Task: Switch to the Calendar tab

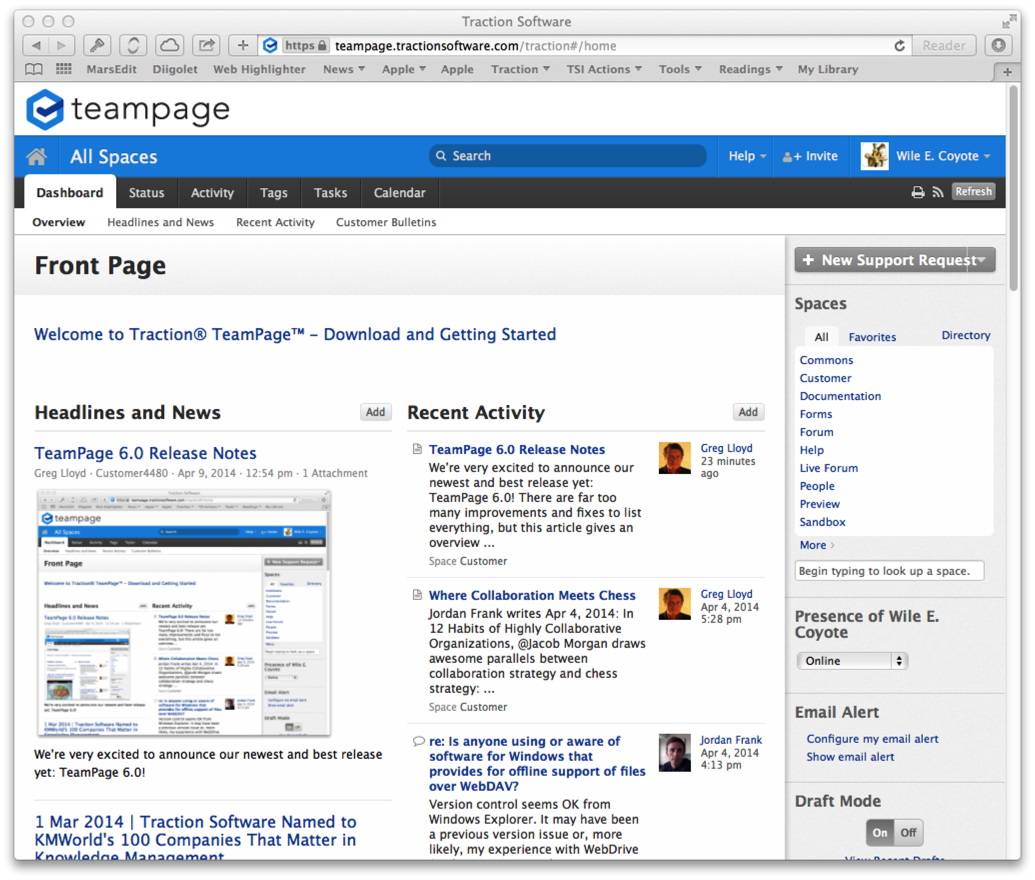Action: (x=399, y=193)
